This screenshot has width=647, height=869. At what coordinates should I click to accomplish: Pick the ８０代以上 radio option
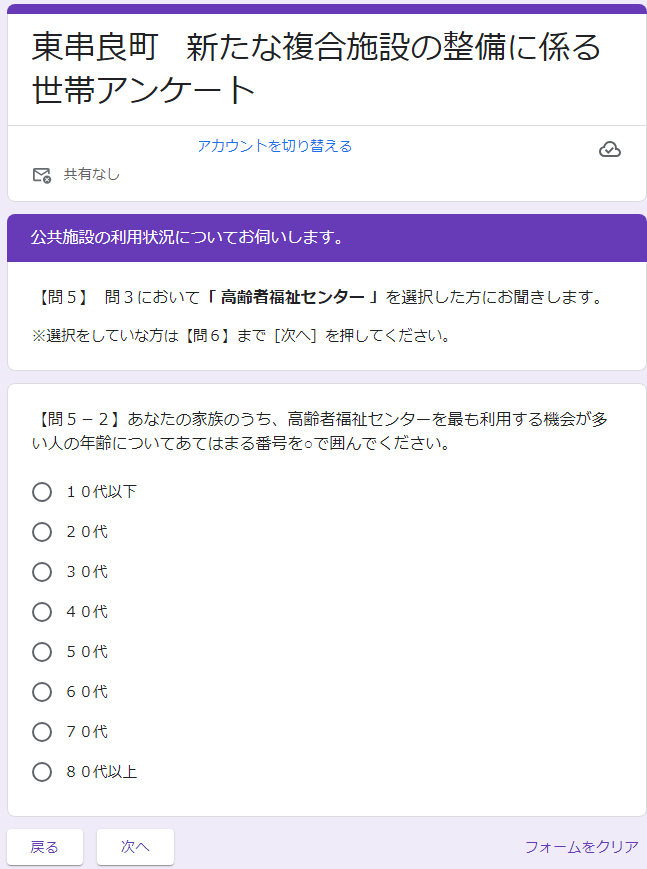point(42,772)
